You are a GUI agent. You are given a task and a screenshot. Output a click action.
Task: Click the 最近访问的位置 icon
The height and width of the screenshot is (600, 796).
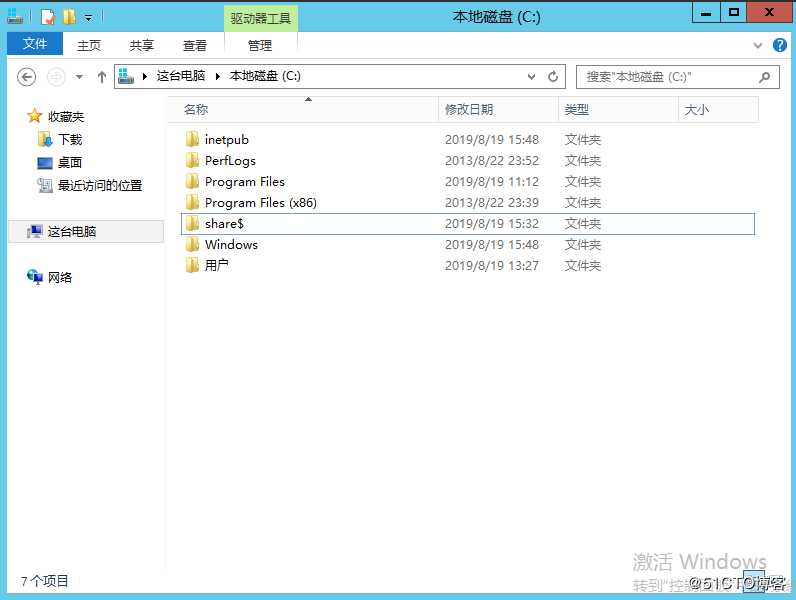pos(45,185)
